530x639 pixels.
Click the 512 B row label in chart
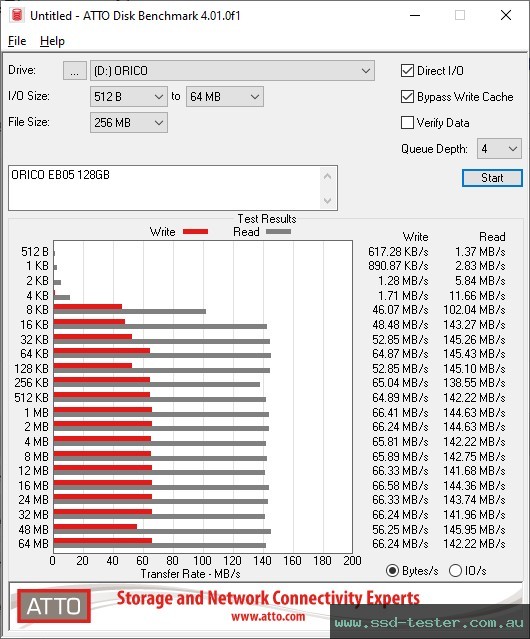35,252
